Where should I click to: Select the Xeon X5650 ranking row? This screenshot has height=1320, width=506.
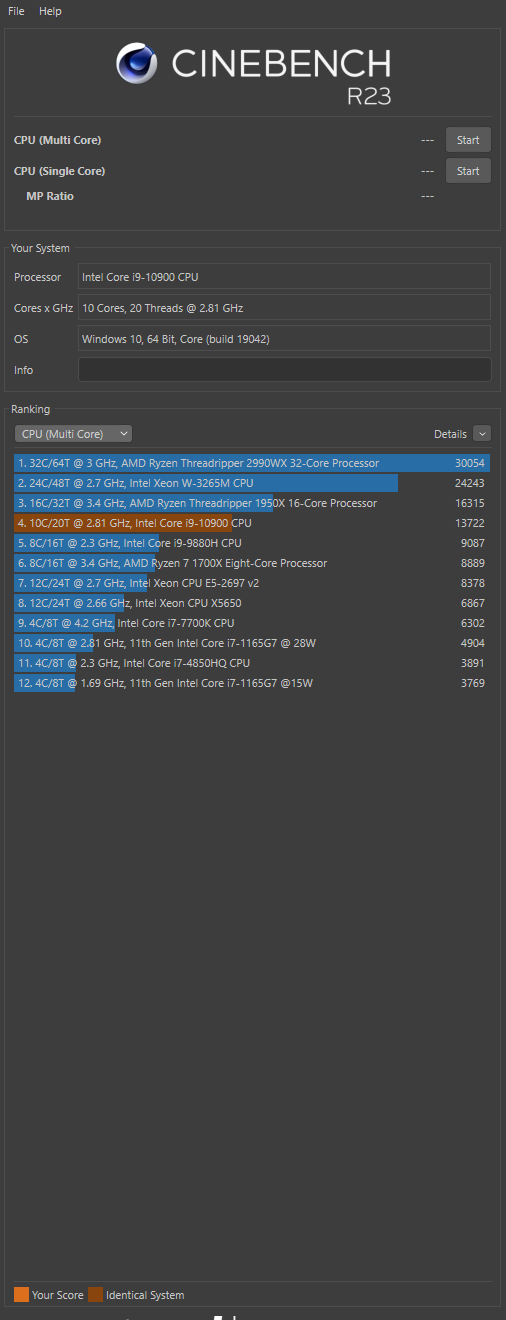click(252, 603)
